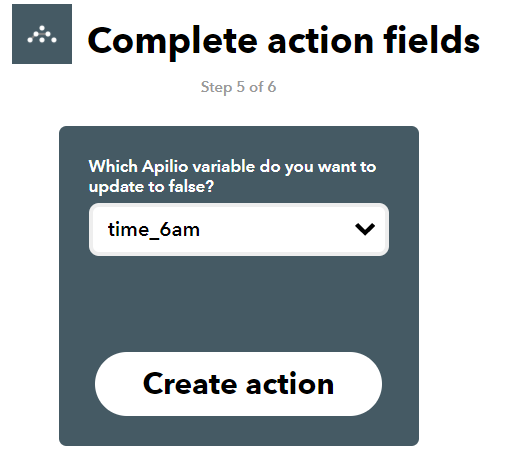Viewport: 516px width, 469px height.
Task: Click "update to false?" label text
Action: tap(151, 187)
